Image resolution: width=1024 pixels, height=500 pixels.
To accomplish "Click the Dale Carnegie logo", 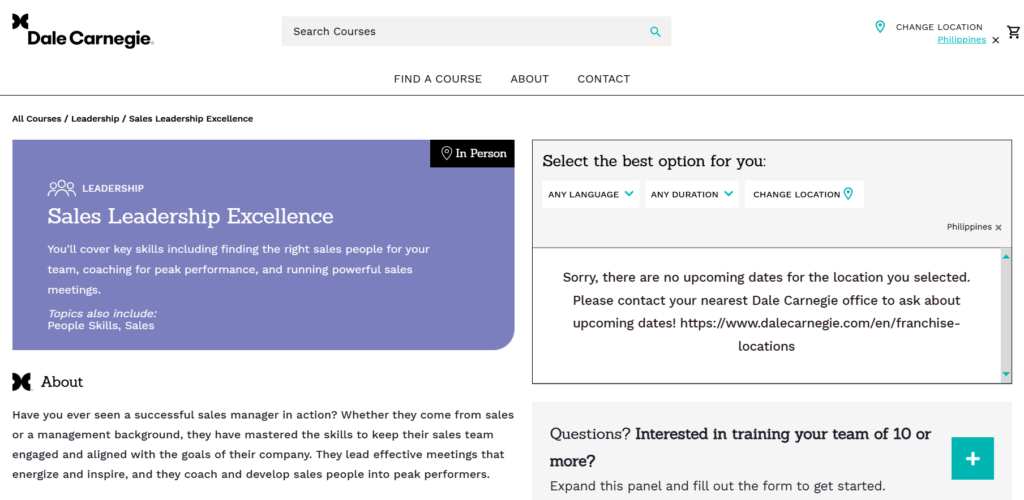I will pyautogui.click(x=83, y=31).
